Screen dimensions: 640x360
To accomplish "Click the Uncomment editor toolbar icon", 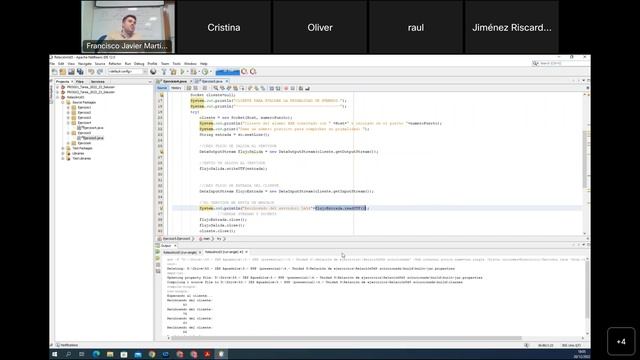I will (x=307, y=88).
